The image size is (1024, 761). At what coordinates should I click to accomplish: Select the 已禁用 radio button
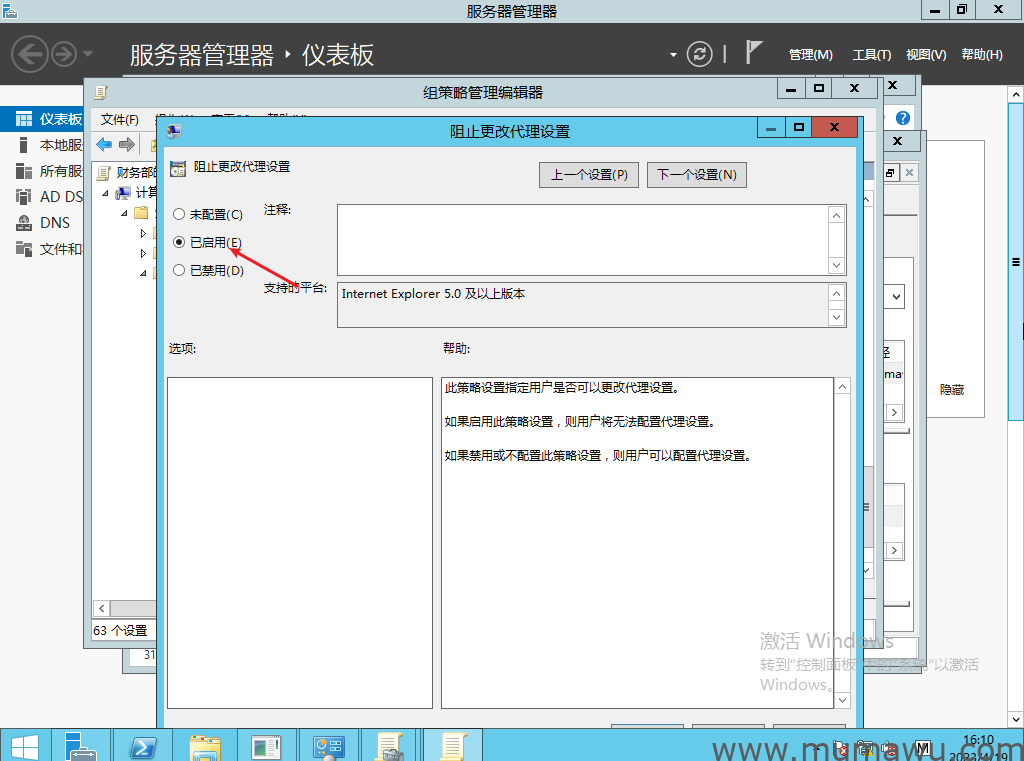coord(179,270)
